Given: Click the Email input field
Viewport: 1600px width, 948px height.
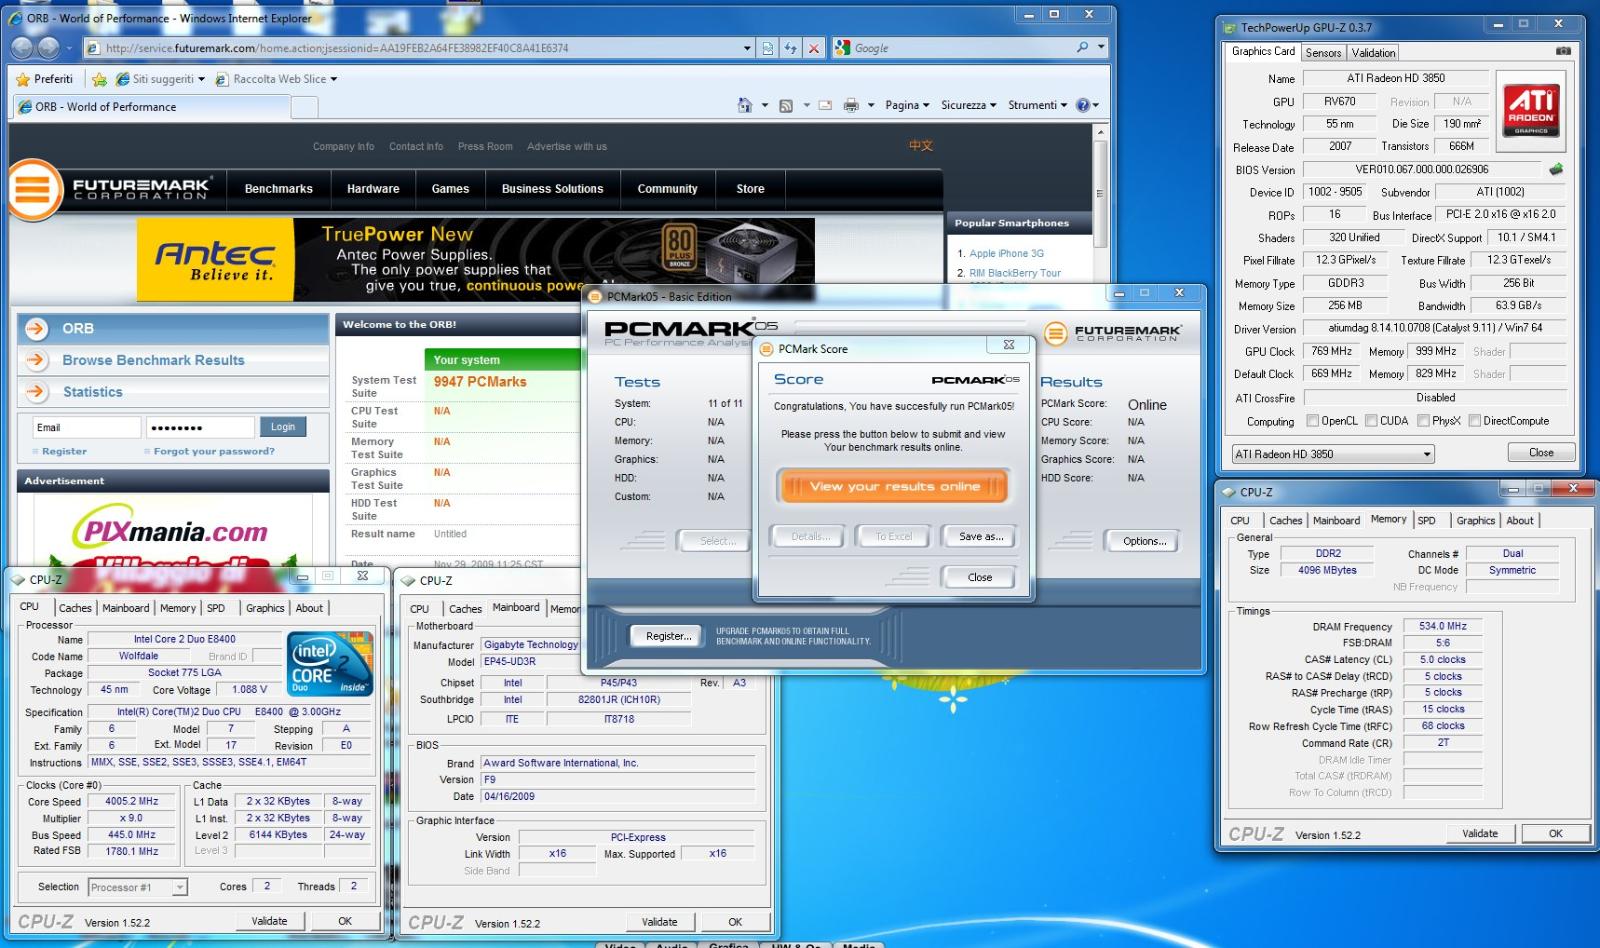Looking at the screenshot, I should [86, 427].
